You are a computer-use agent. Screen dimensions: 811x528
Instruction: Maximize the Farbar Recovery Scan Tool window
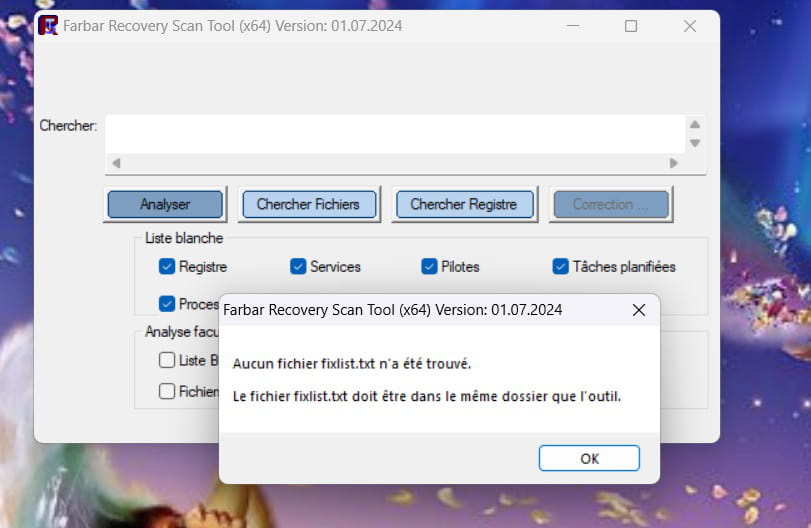[630, 26]
